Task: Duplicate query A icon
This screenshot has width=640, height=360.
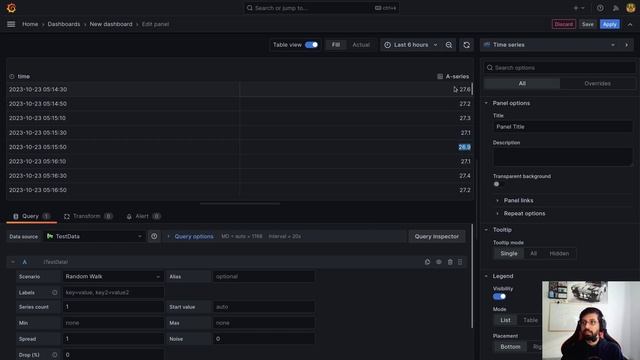Action: [x=427, y=262]
